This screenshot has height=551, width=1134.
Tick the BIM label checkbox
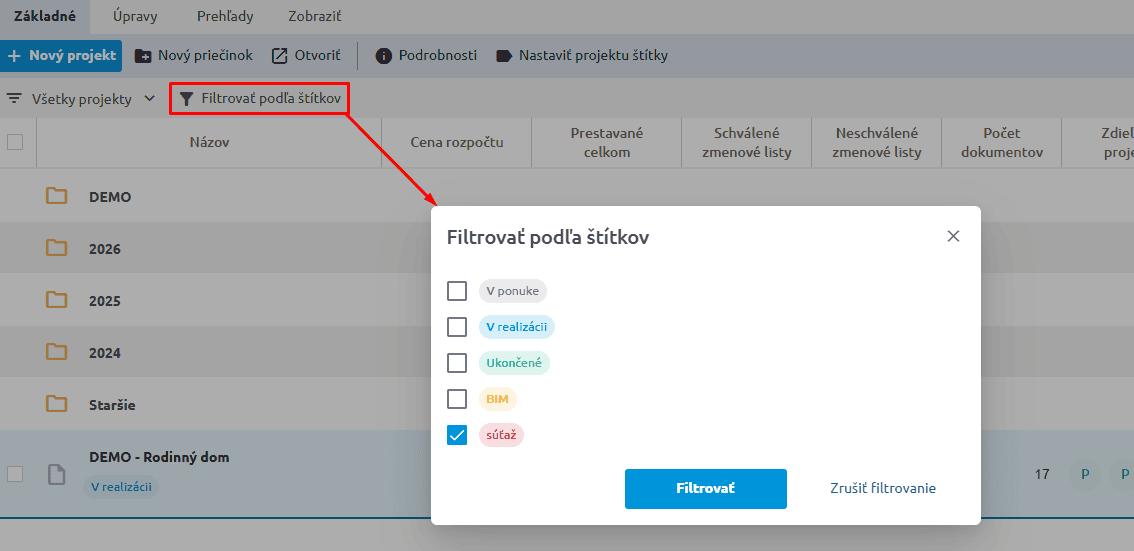click(x=457, y=398)
